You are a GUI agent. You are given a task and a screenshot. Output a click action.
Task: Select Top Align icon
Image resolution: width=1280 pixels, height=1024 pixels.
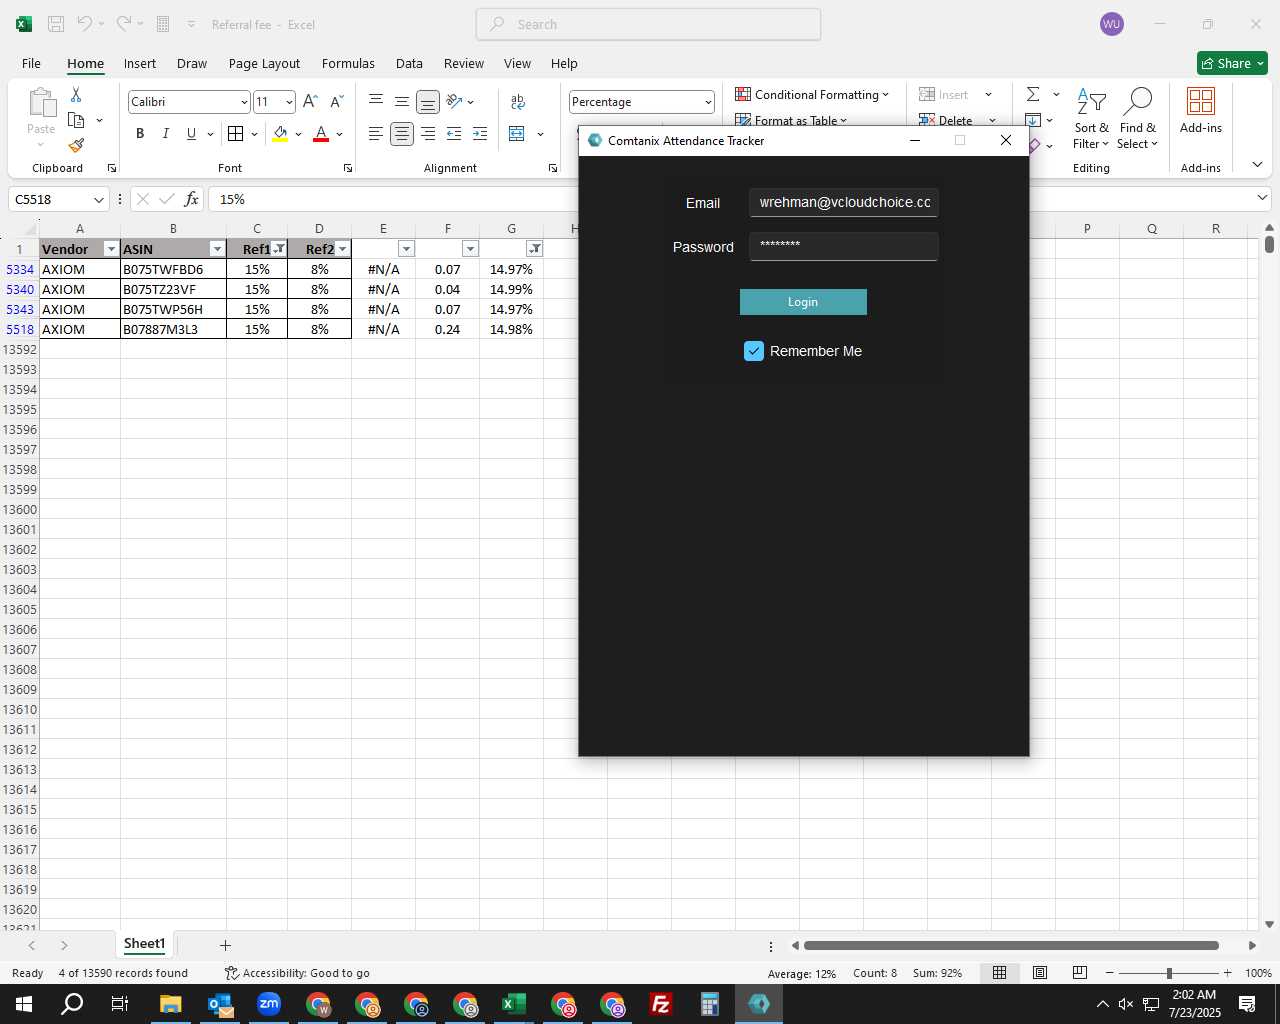pos(376,101)
